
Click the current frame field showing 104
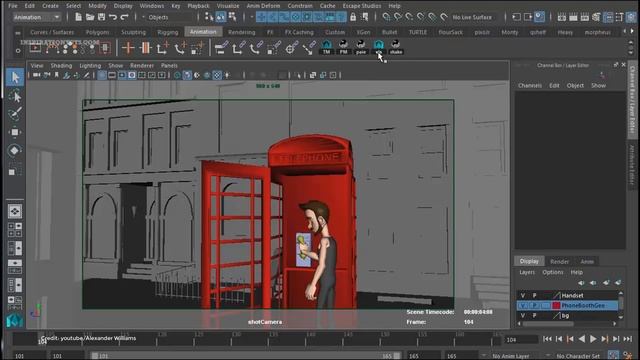click(521, 340)
